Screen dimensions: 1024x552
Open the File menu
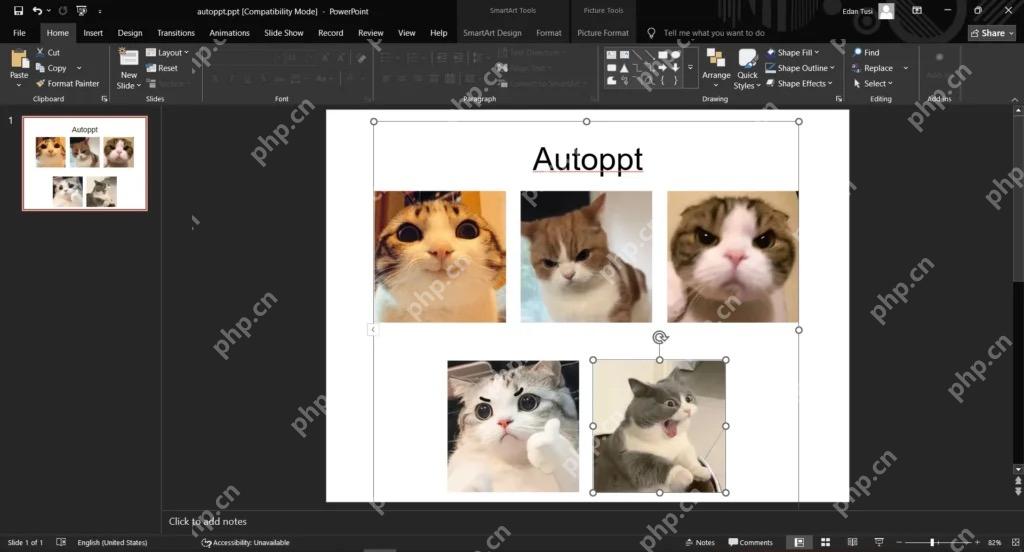click(20, 33)
